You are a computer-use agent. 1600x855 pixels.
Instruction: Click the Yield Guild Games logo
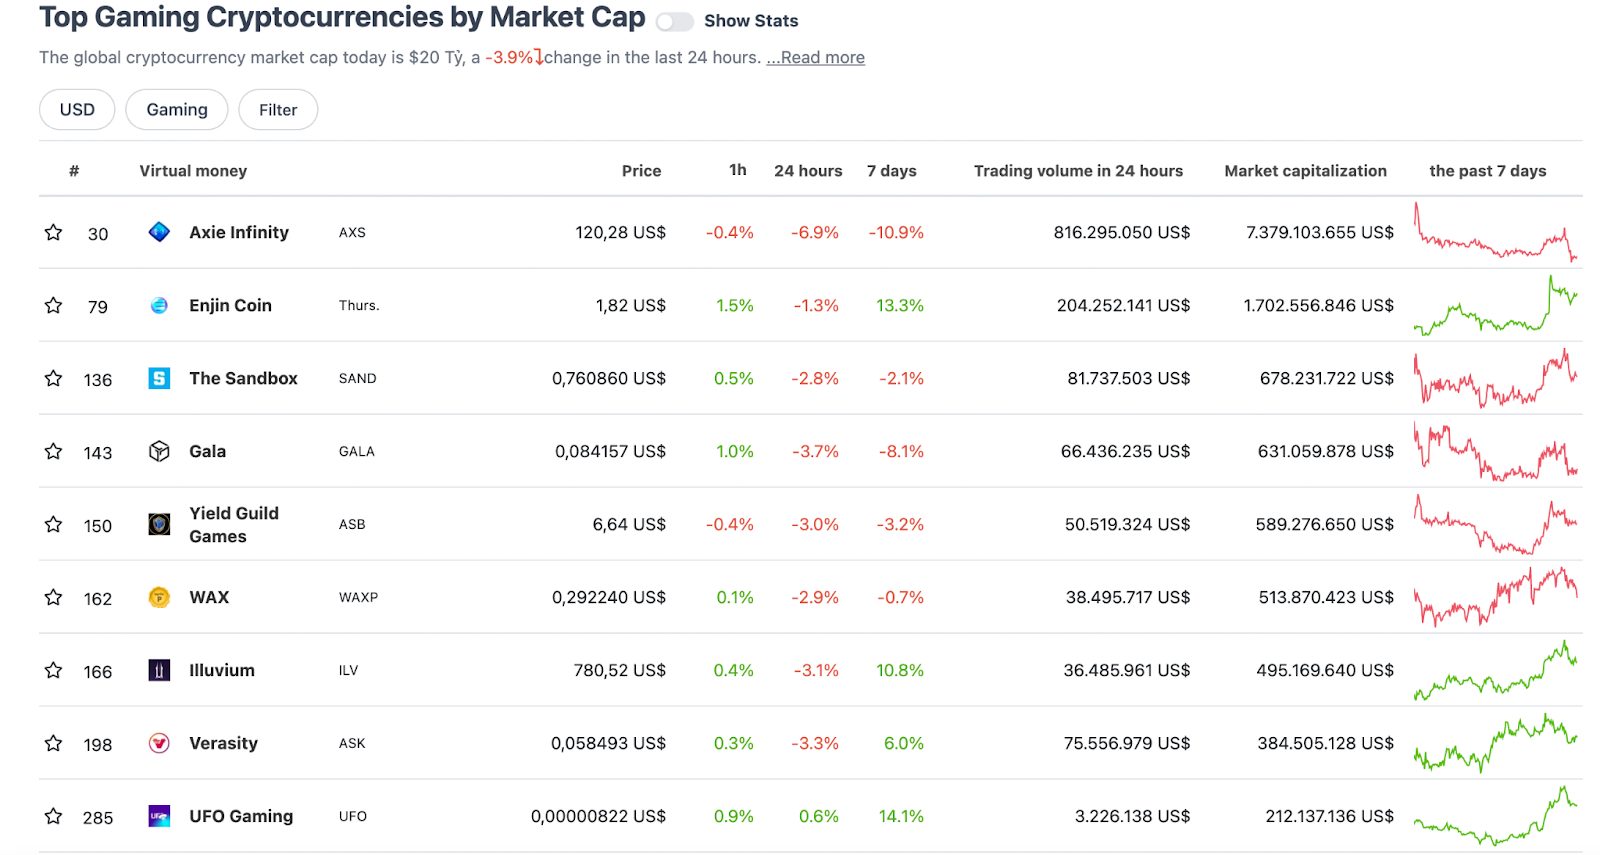[x=159, y=524]
